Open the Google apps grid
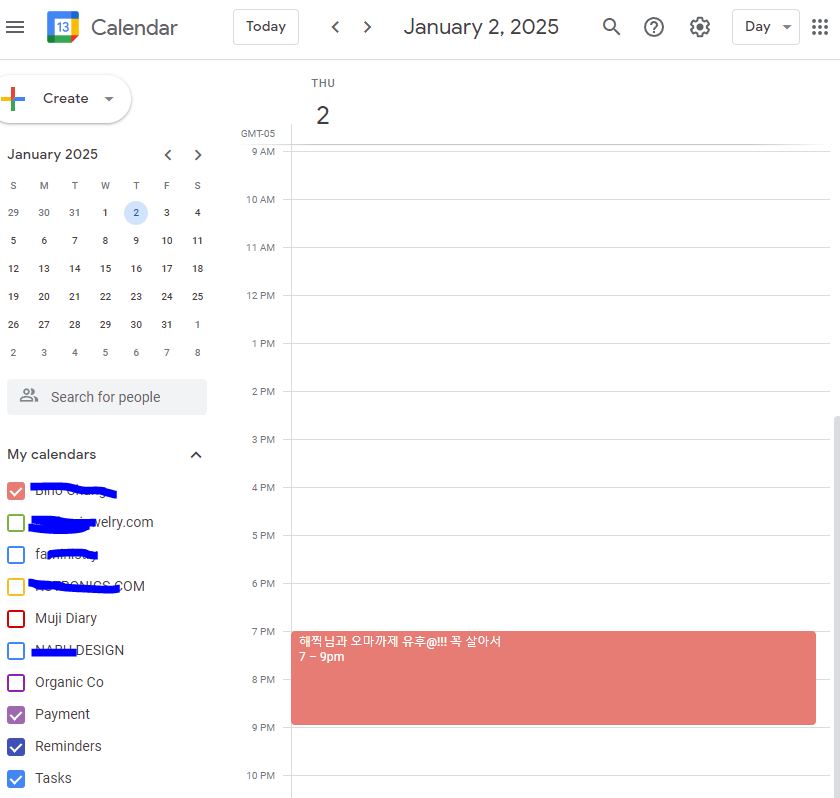The height and width of the screenshot is (798, 840). (x=820, y=27)
